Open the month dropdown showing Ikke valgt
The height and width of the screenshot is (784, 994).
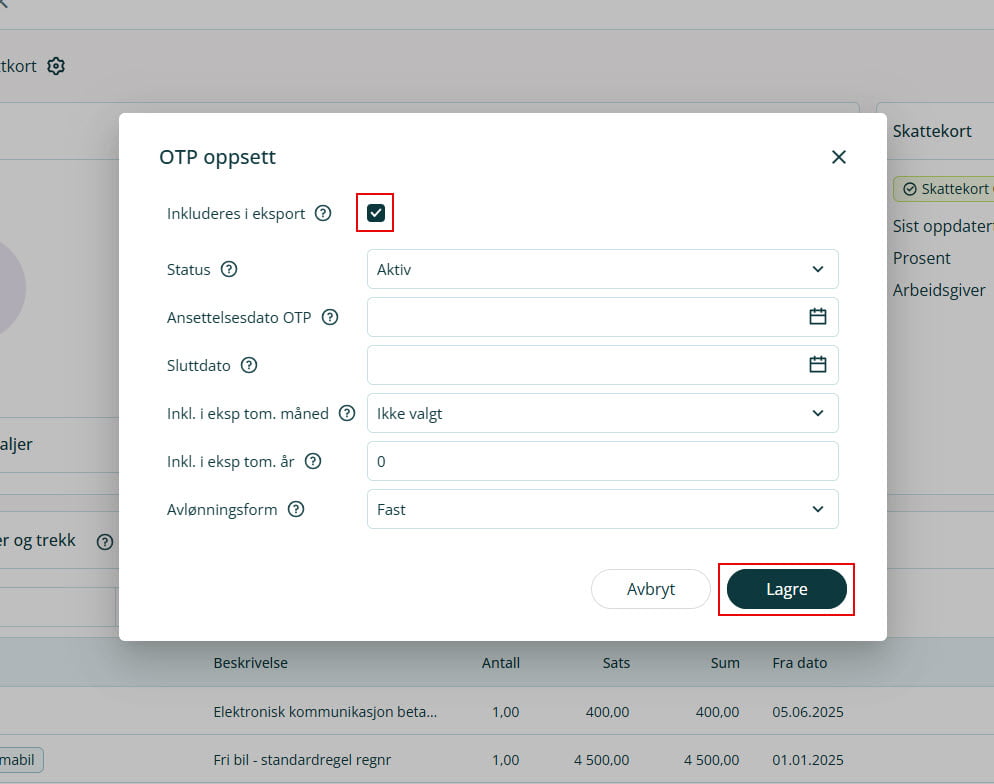602,413
